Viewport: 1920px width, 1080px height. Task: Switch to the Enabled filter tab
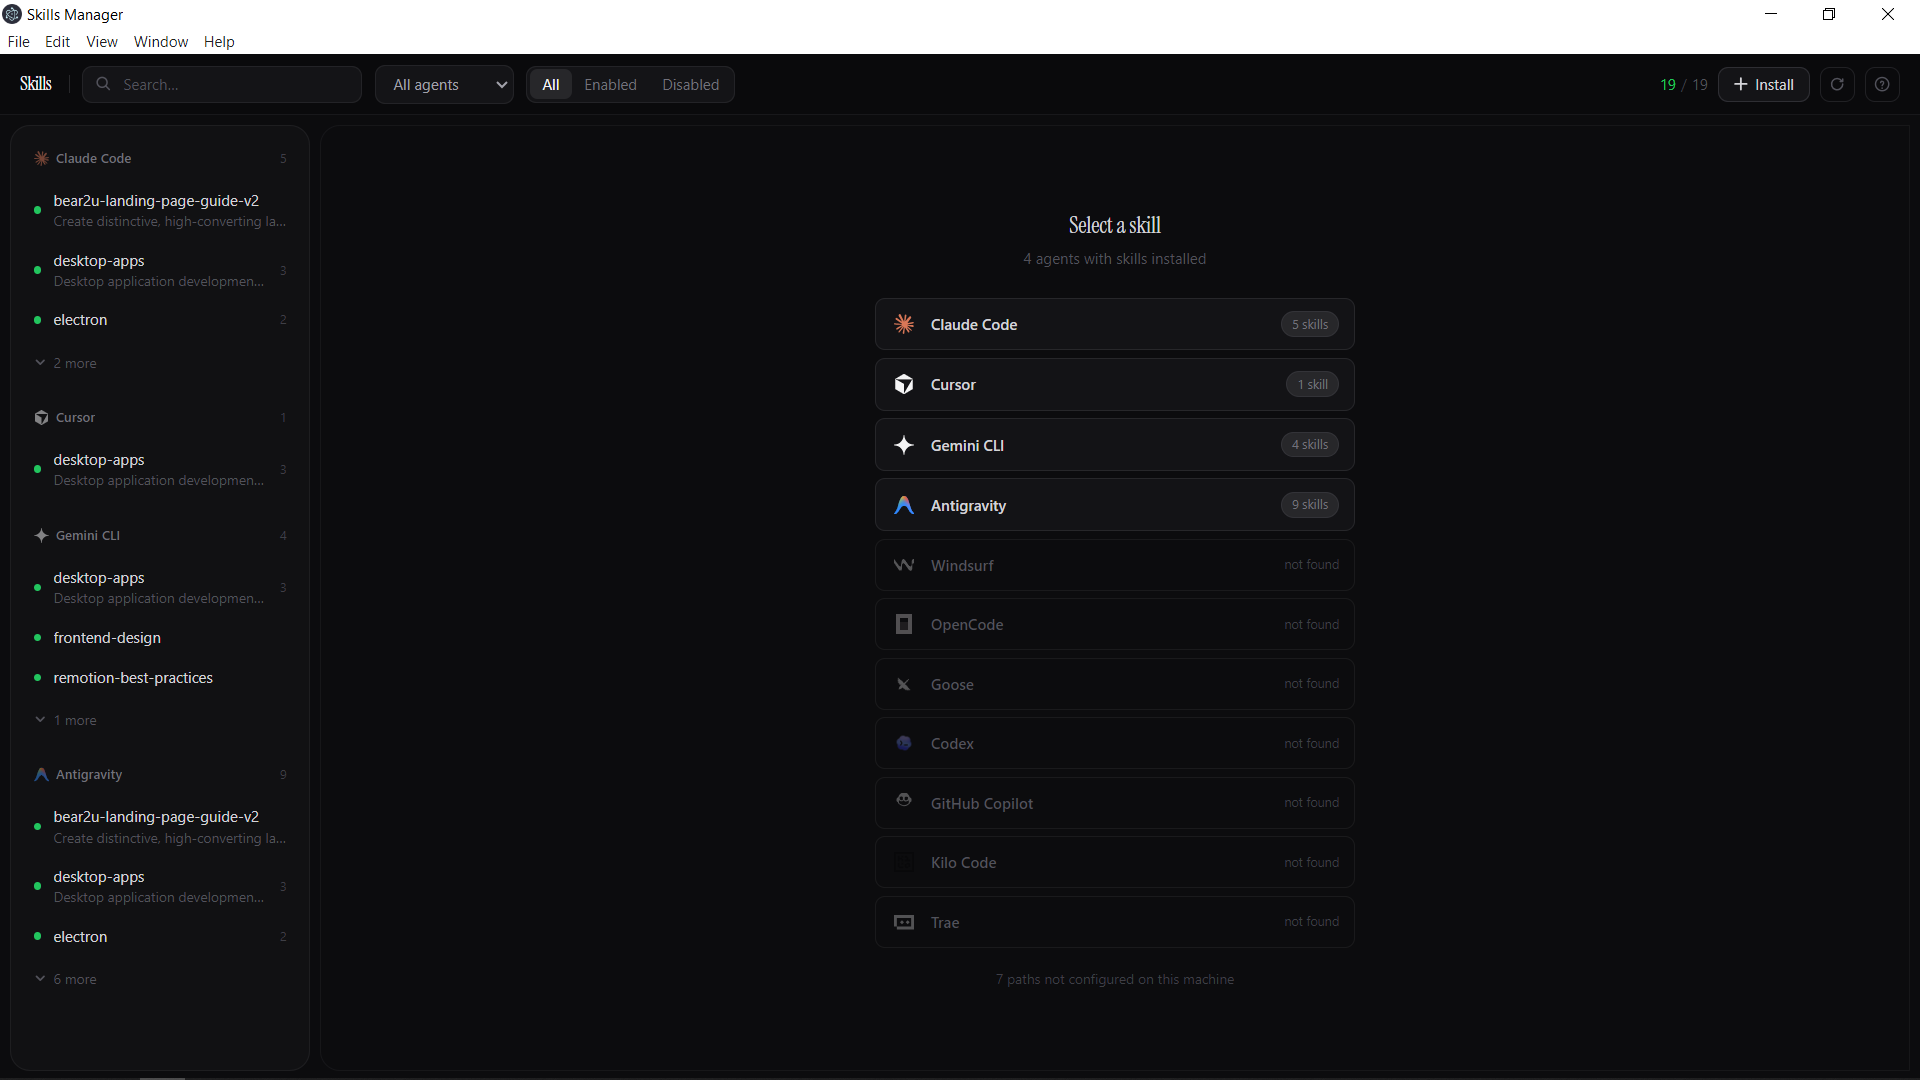coord(610,84)
